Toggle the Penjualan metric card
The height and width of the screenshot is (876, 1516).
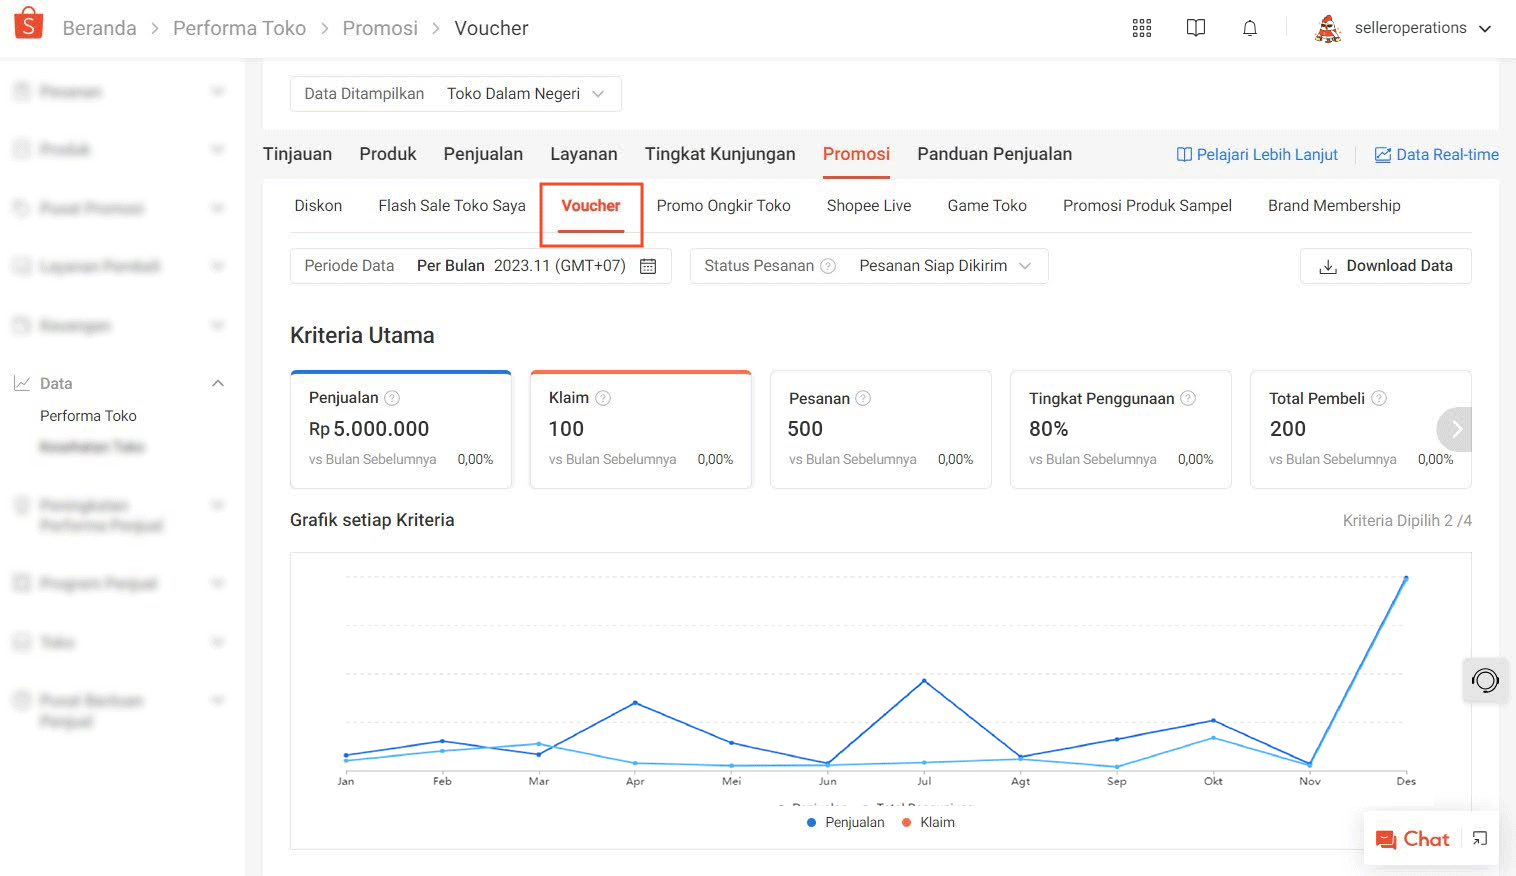point(400,430)
